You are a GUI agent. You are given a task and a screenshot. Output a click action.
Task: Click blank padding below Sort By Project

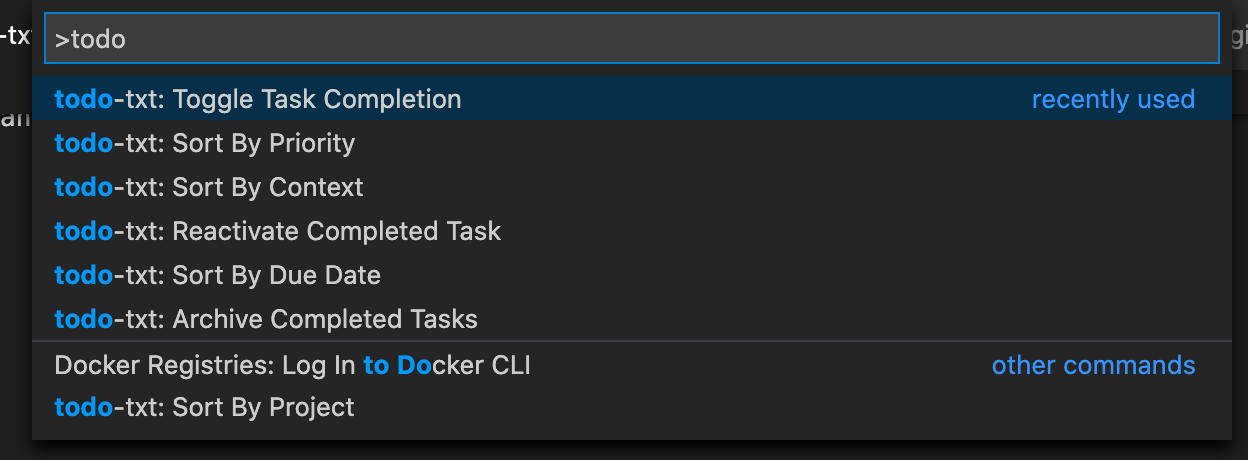point(630,432)
